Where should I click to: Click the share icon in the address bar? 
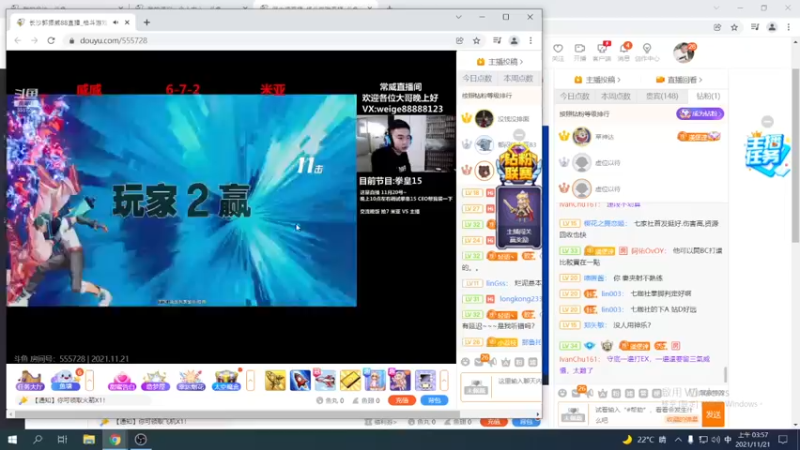[460, 40]
